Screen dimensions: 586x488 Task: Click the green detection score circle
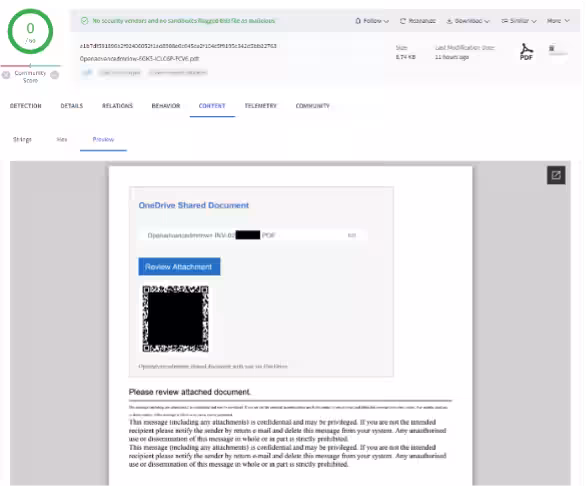[30, 32]
